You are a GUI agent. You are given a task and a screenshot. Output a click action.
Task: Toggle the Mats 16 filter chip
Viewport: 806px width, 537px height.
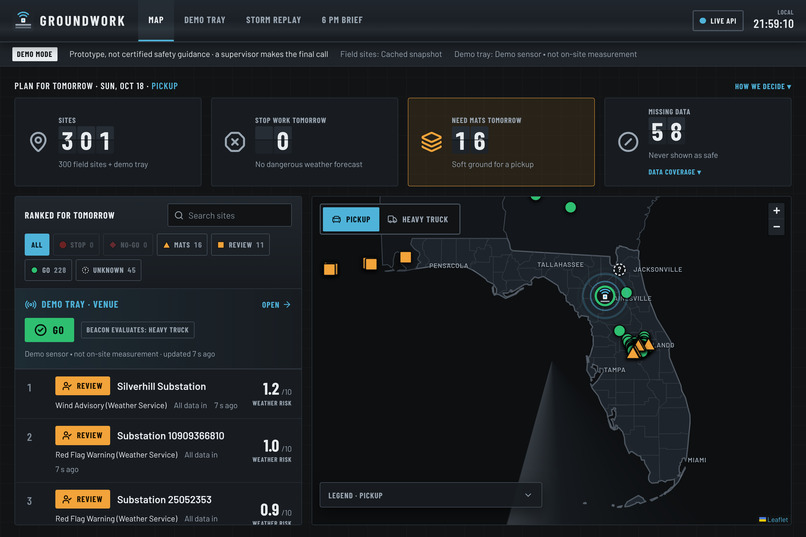(182, 245)
